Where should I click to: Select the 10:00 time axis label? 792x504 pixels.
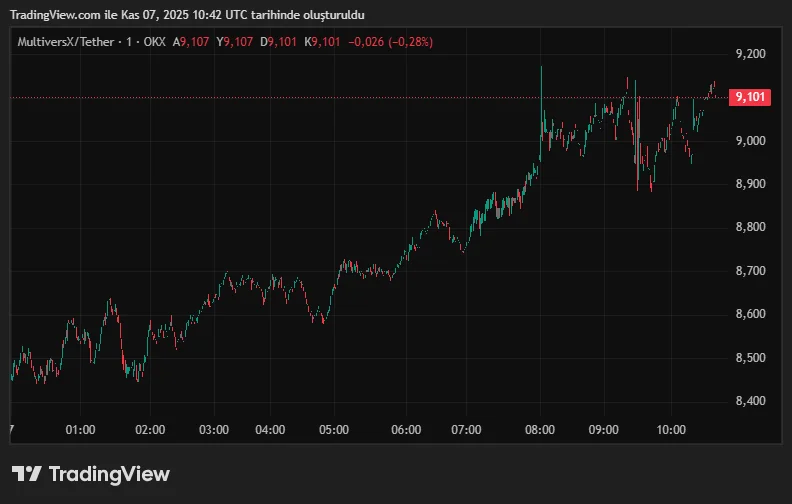pos(671,430)
